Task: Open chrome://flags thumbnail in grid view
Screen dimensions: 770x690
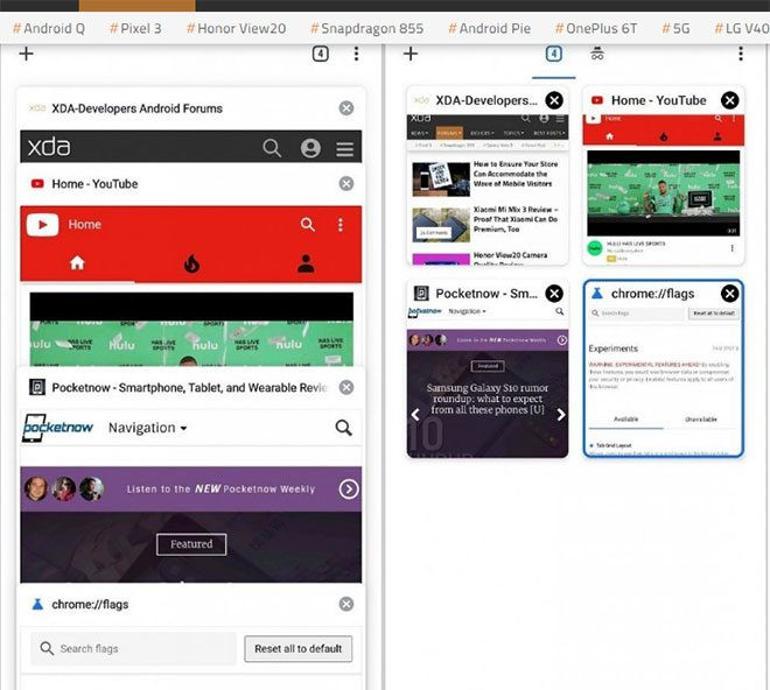Action: point(663,381)
